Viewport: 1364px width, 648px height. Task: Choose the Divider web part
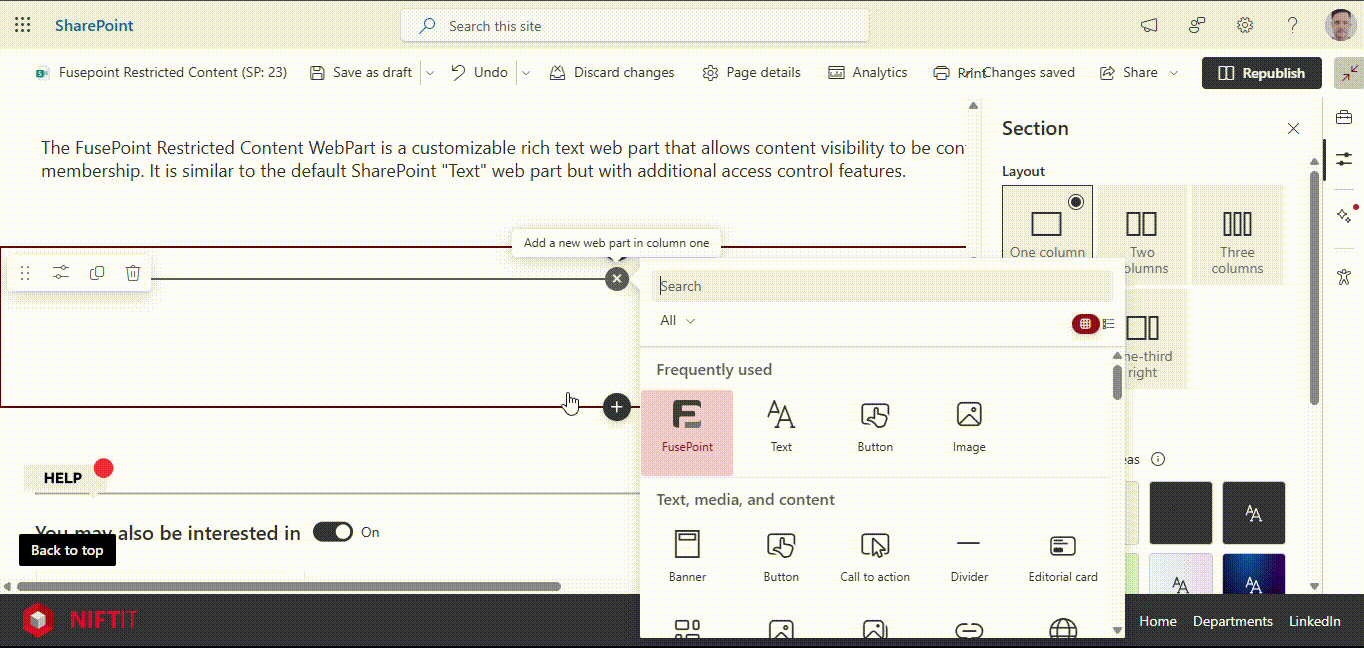968,557
